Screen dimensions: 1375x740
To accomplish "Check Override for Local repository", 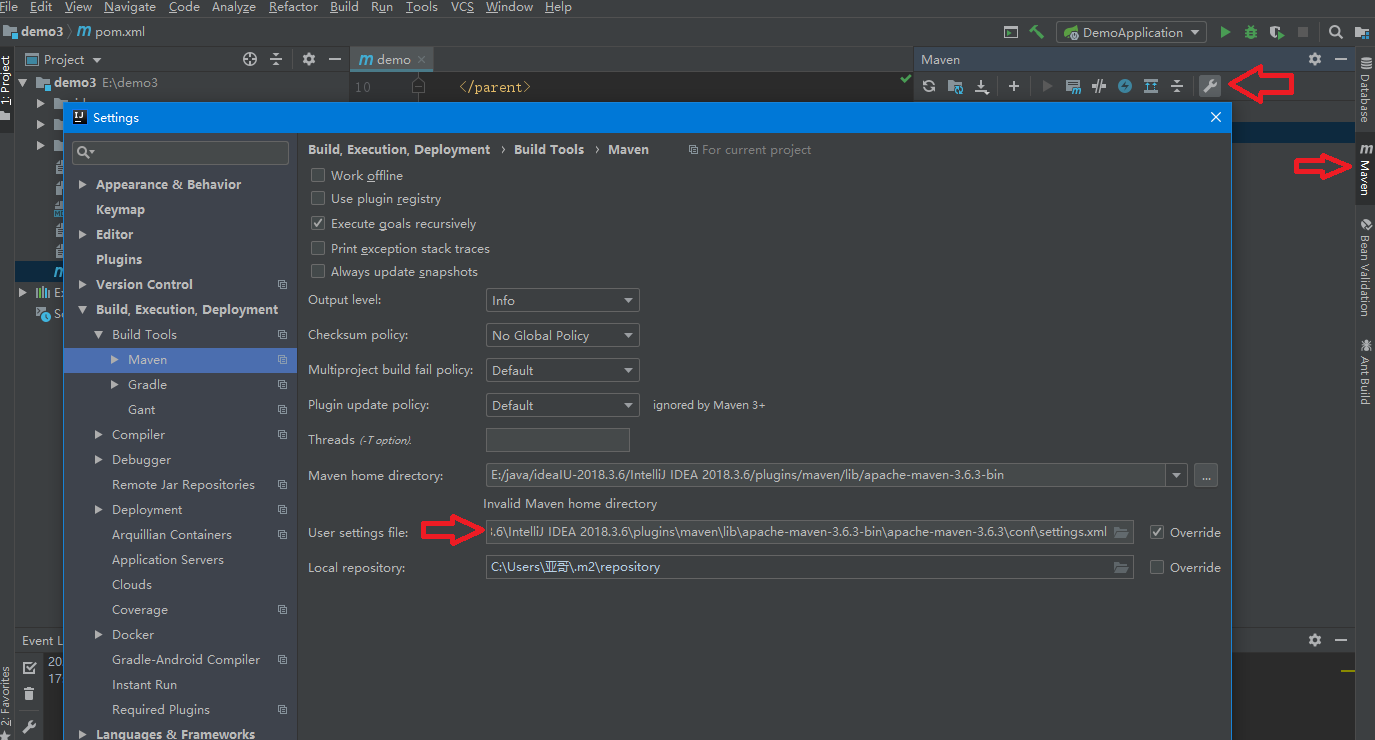I will [x=1157, y=567].
